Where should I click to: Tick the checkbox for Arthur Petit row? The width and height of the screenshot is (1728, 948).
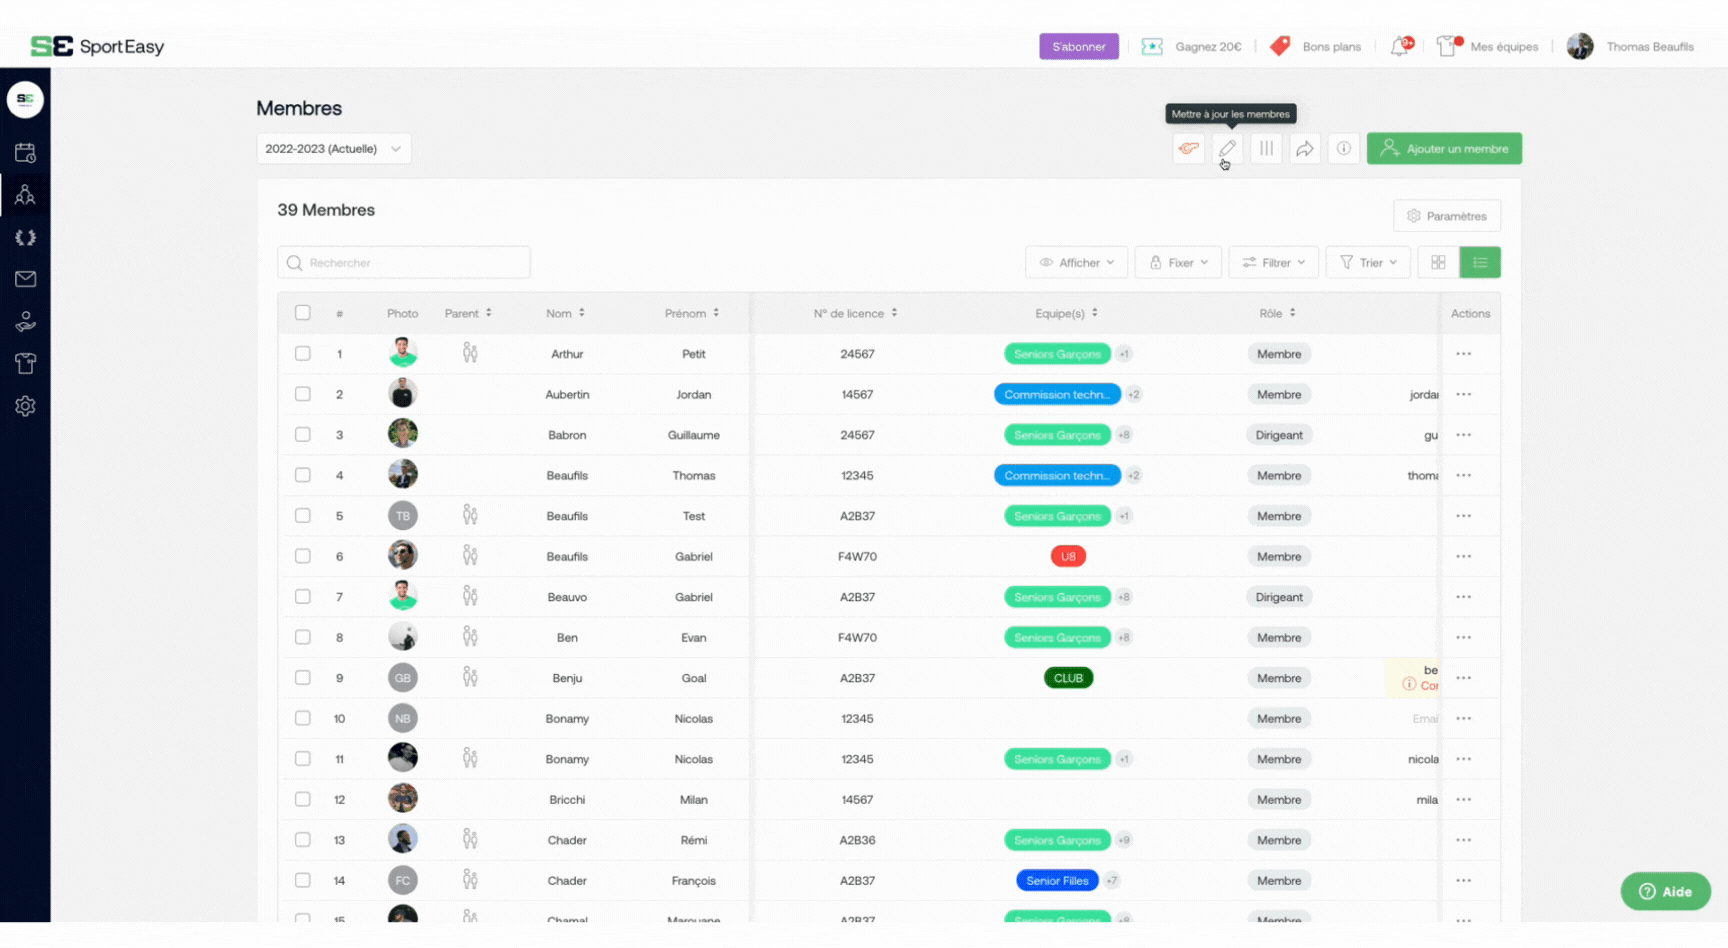[303, 353]
